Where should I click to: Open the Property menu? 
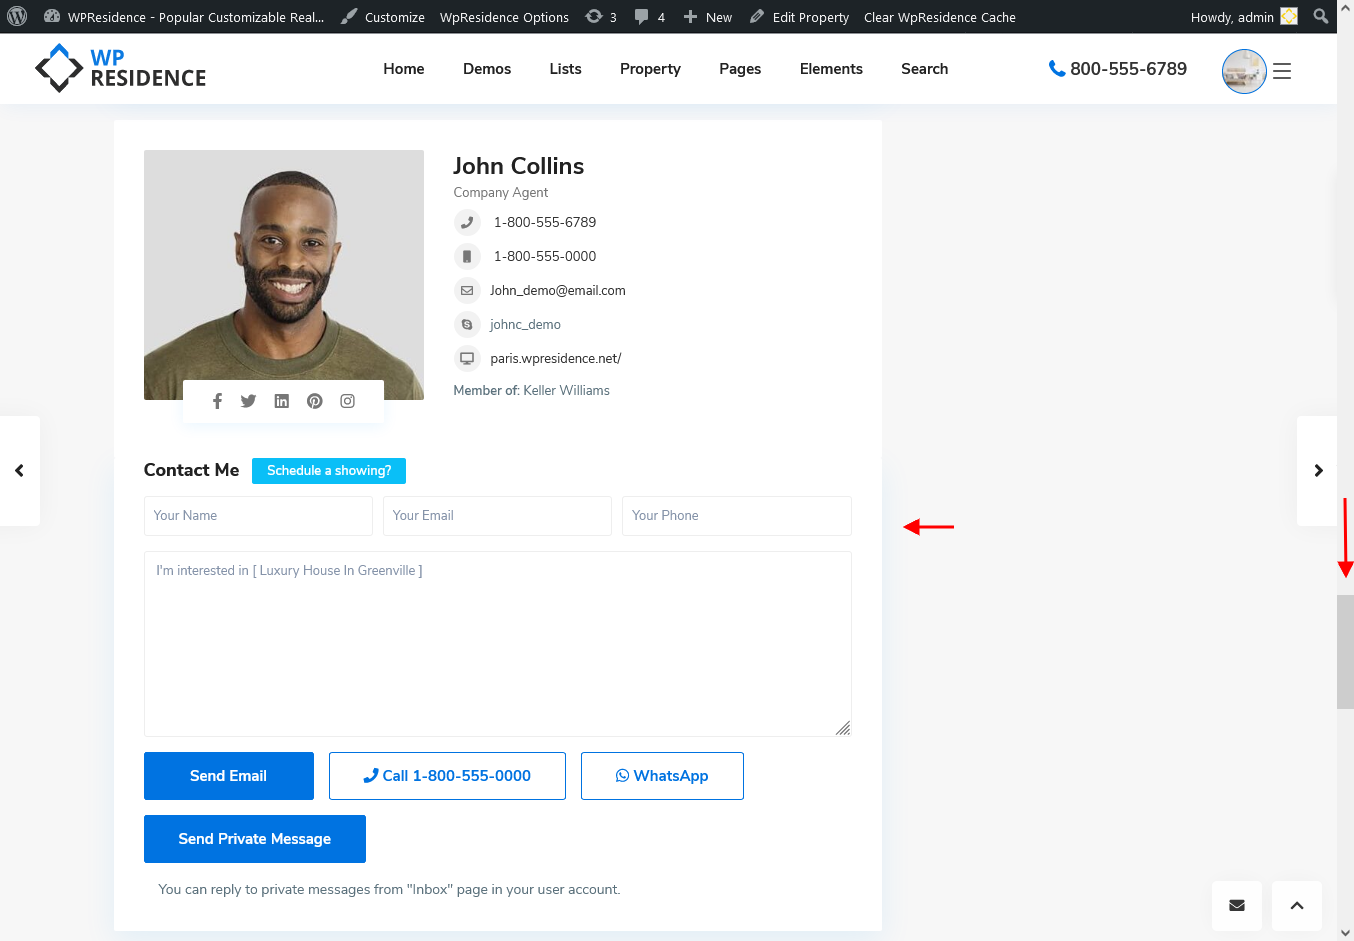(x=650, y=69)
